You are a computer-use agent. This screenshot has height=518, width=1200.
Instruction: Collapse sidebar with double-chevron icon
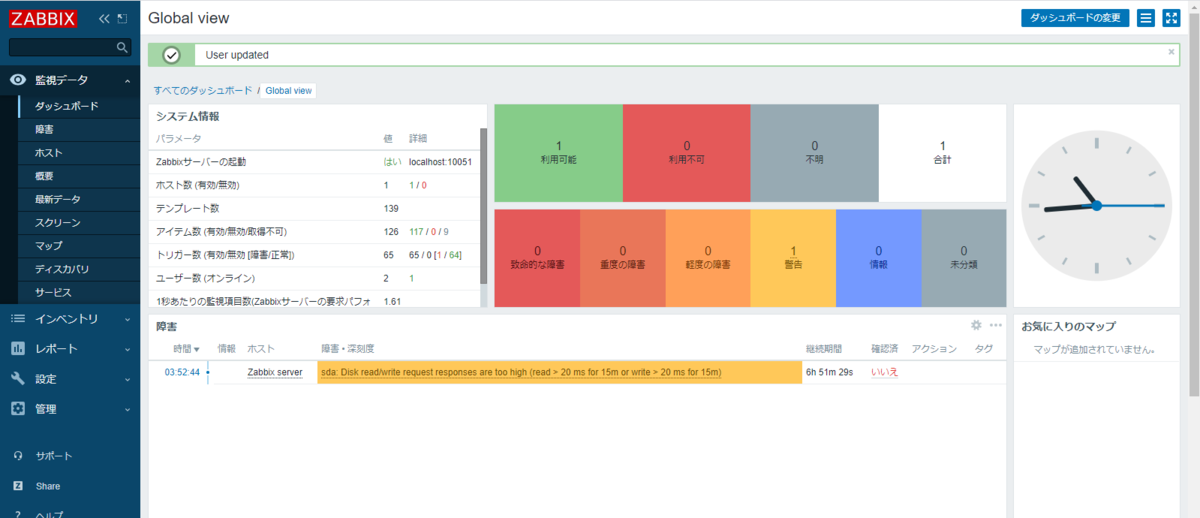(x=105, y=18)
